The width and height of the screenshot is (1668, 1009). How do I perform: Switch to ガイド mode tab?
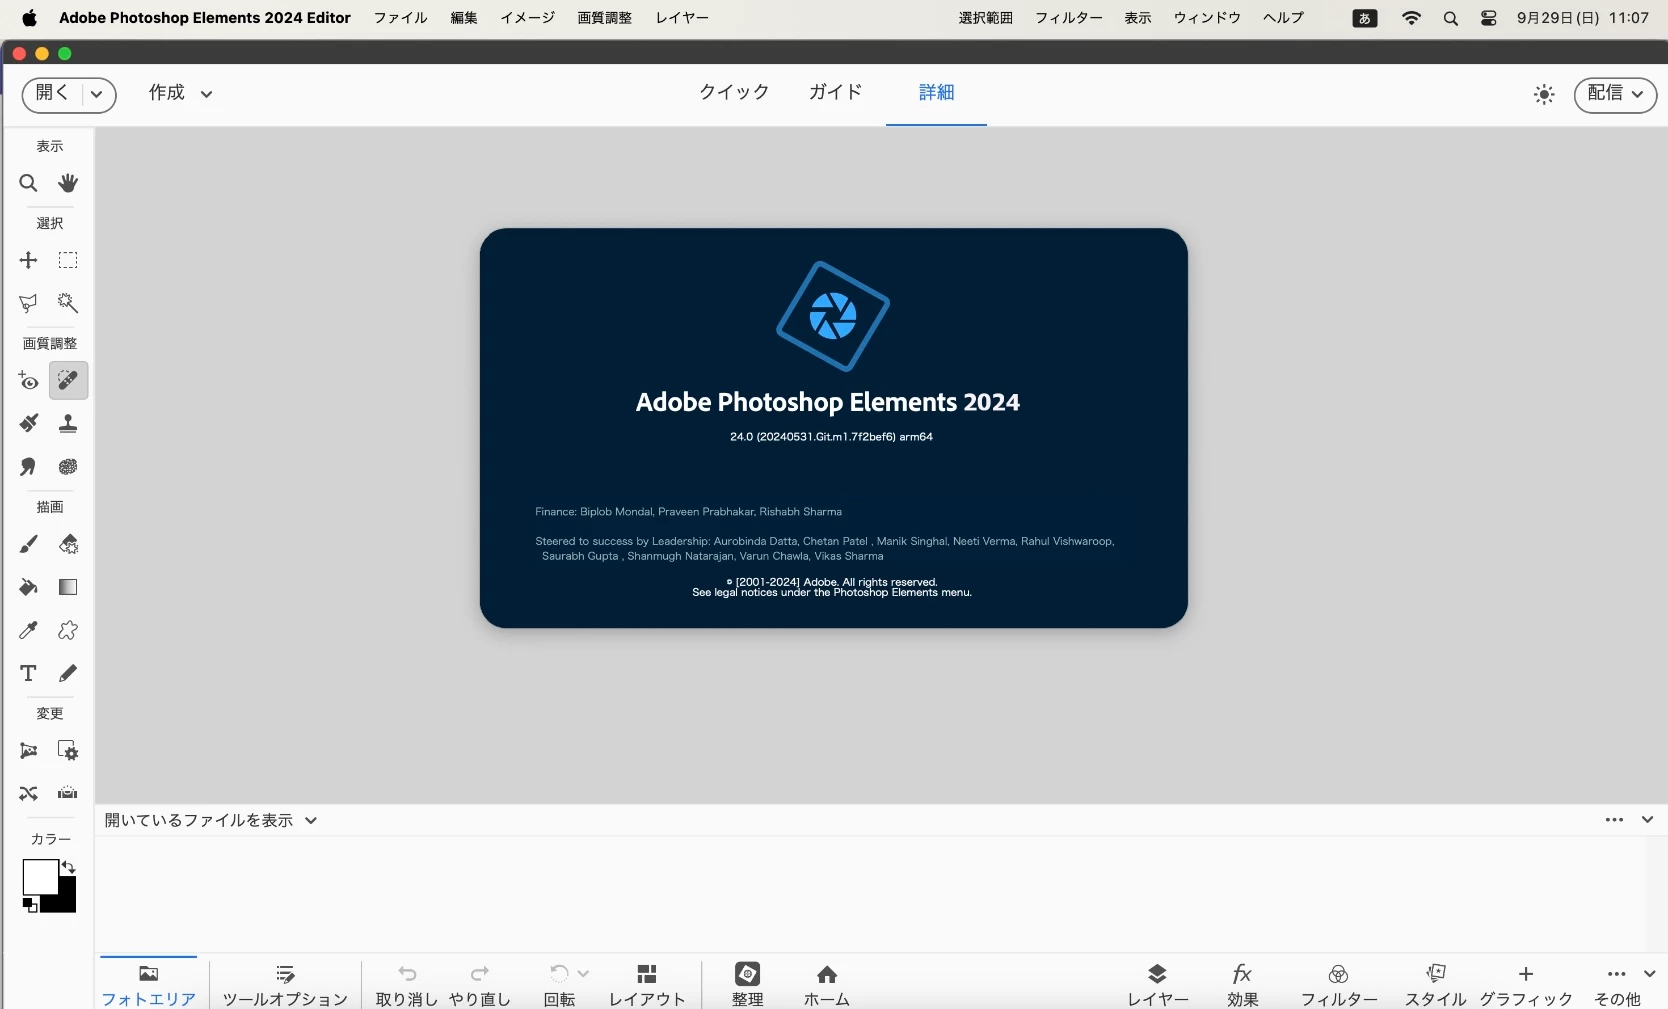point(835,92)
